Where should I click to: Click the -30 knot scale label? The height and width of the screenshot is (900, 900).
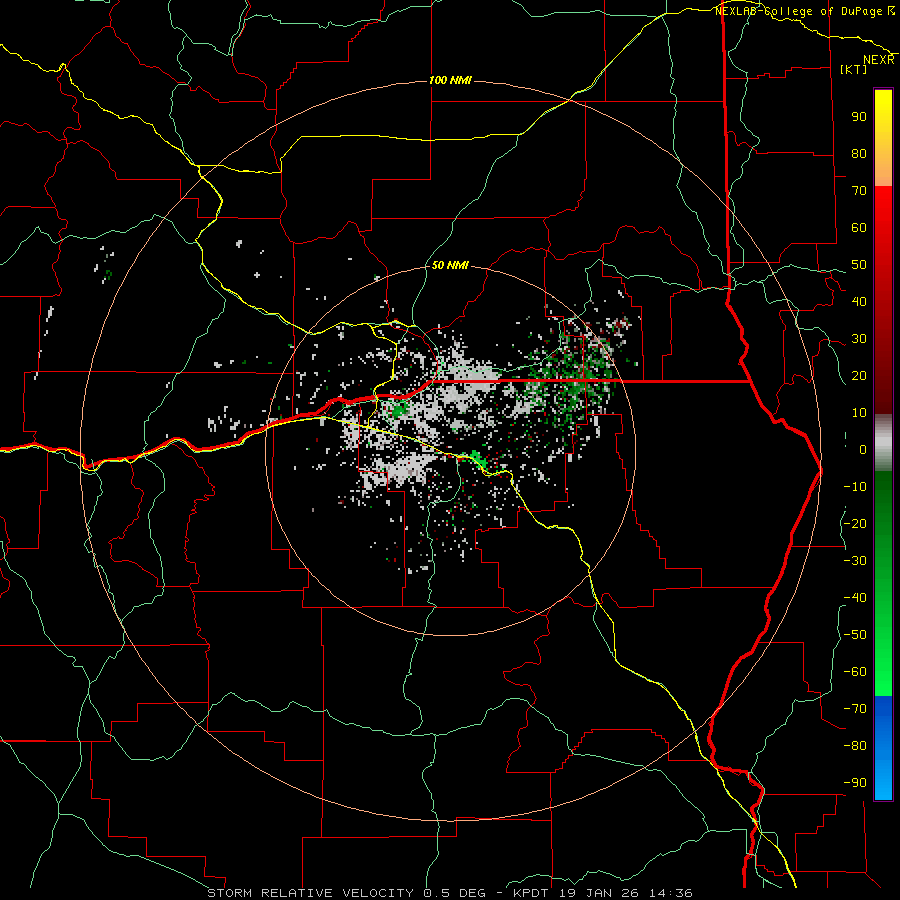pyautogui.click(x=855, y=561)
